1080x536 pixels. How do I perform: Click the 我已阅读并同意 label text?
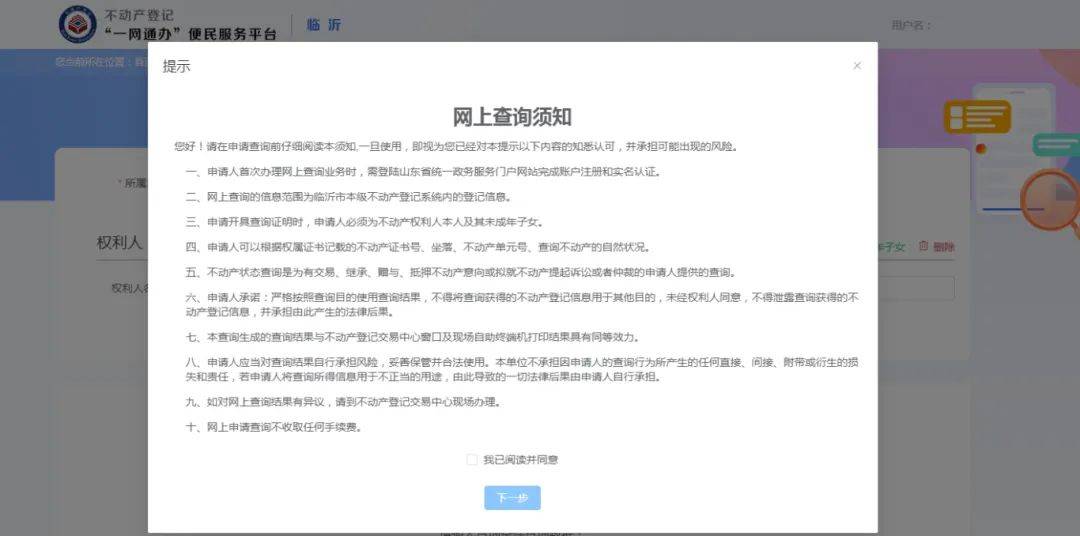tap(521, 460)
